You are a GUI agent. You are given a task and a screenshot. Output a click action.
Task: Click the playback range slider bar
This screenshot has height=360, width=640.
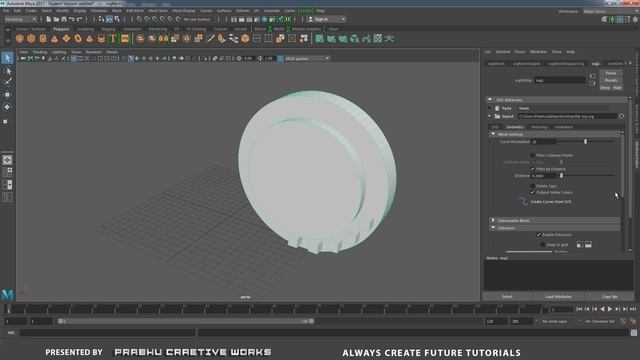click(186, 321)
